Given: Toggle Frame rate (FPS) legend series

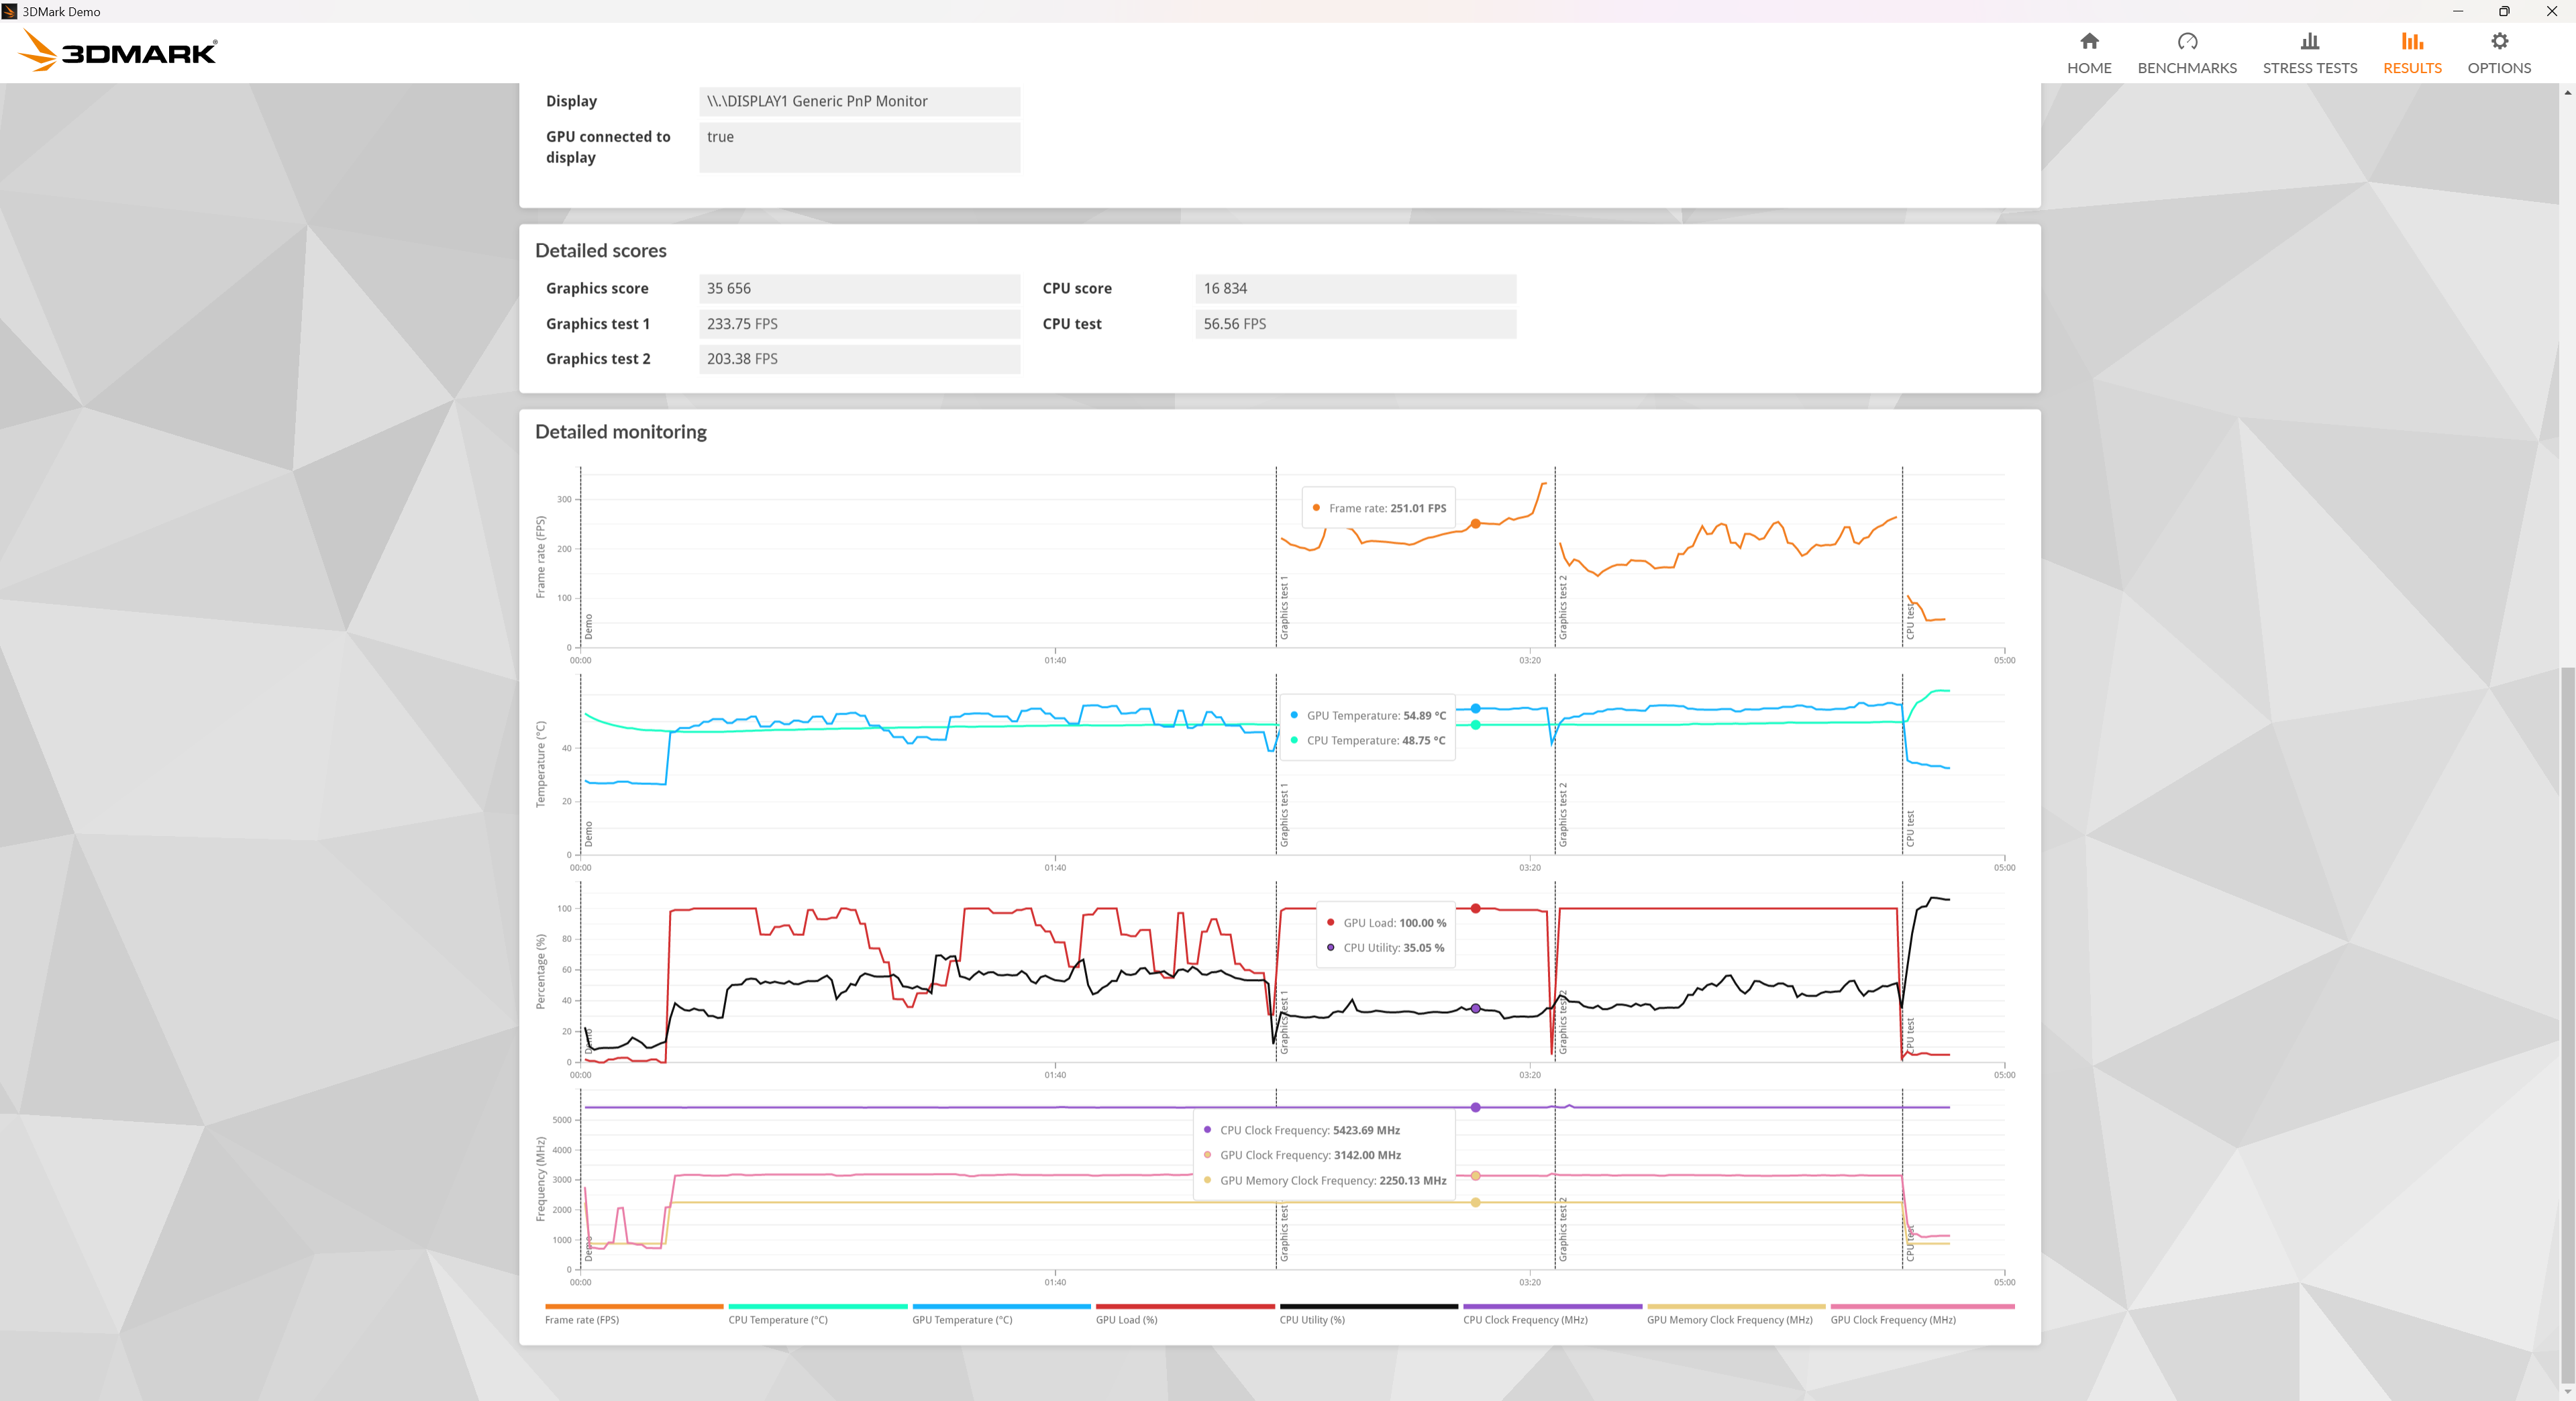Looking at the screenshot, I should coord(582,1320).
